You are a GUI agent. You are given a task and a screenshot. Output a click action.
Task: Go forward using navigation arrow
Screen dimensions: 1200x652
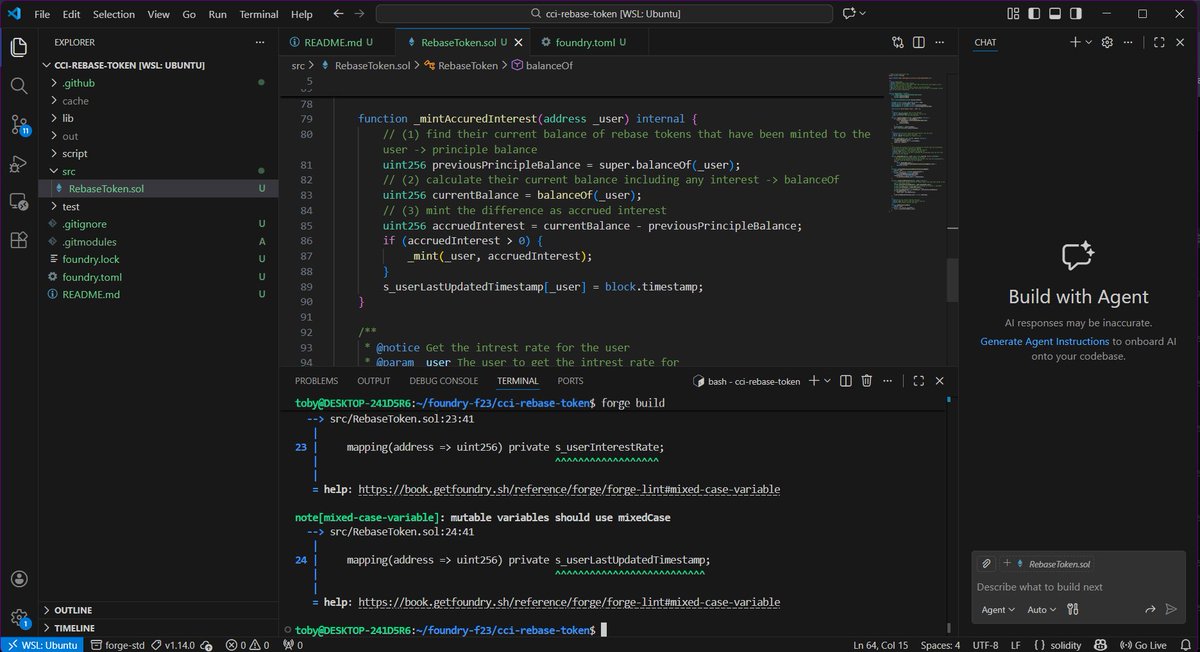coord(359,14)
